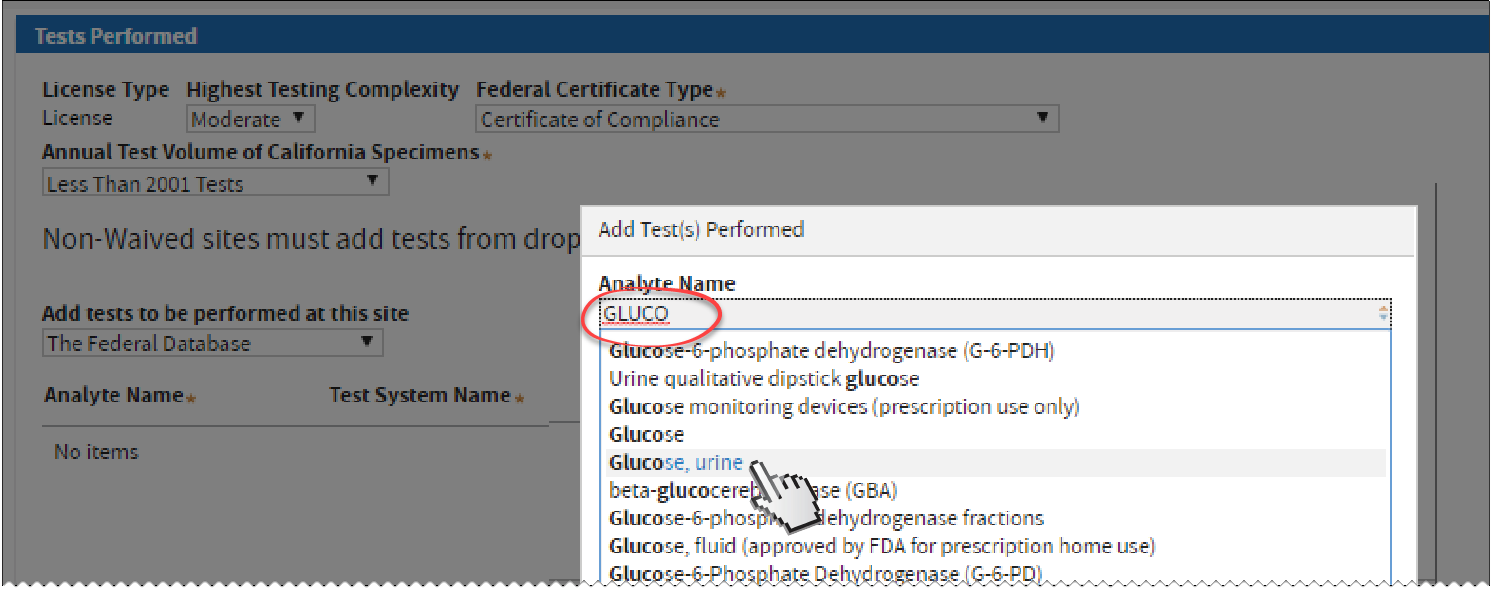The height and width of the screenshot is (592, 1493).
Task: Click the Analyte Name column header
Action: click(x=113, y=395)
